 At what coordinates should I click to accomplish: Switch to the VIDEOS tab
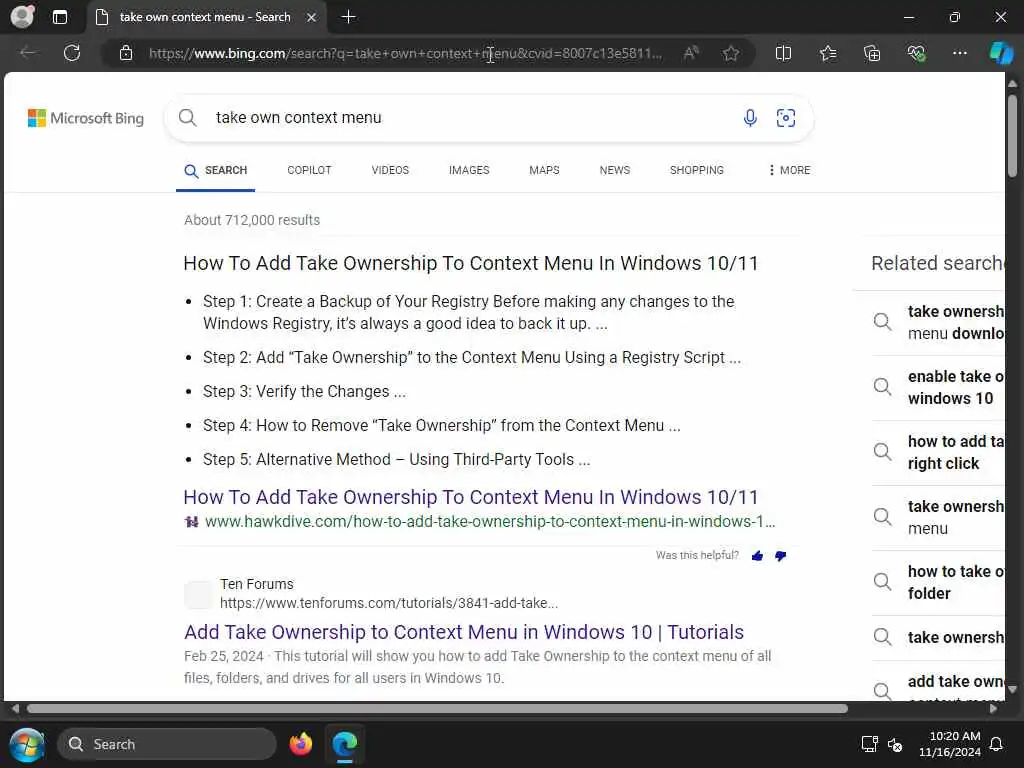point(390,170)
